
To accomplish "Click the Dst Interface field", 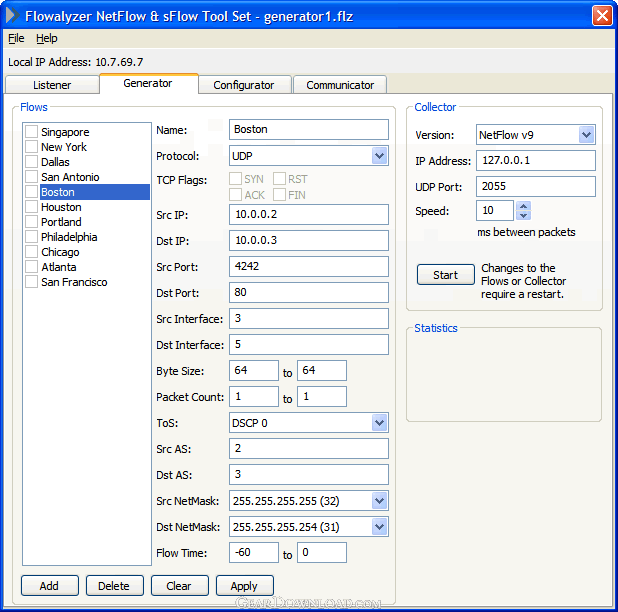I will (x=309, y=344).
